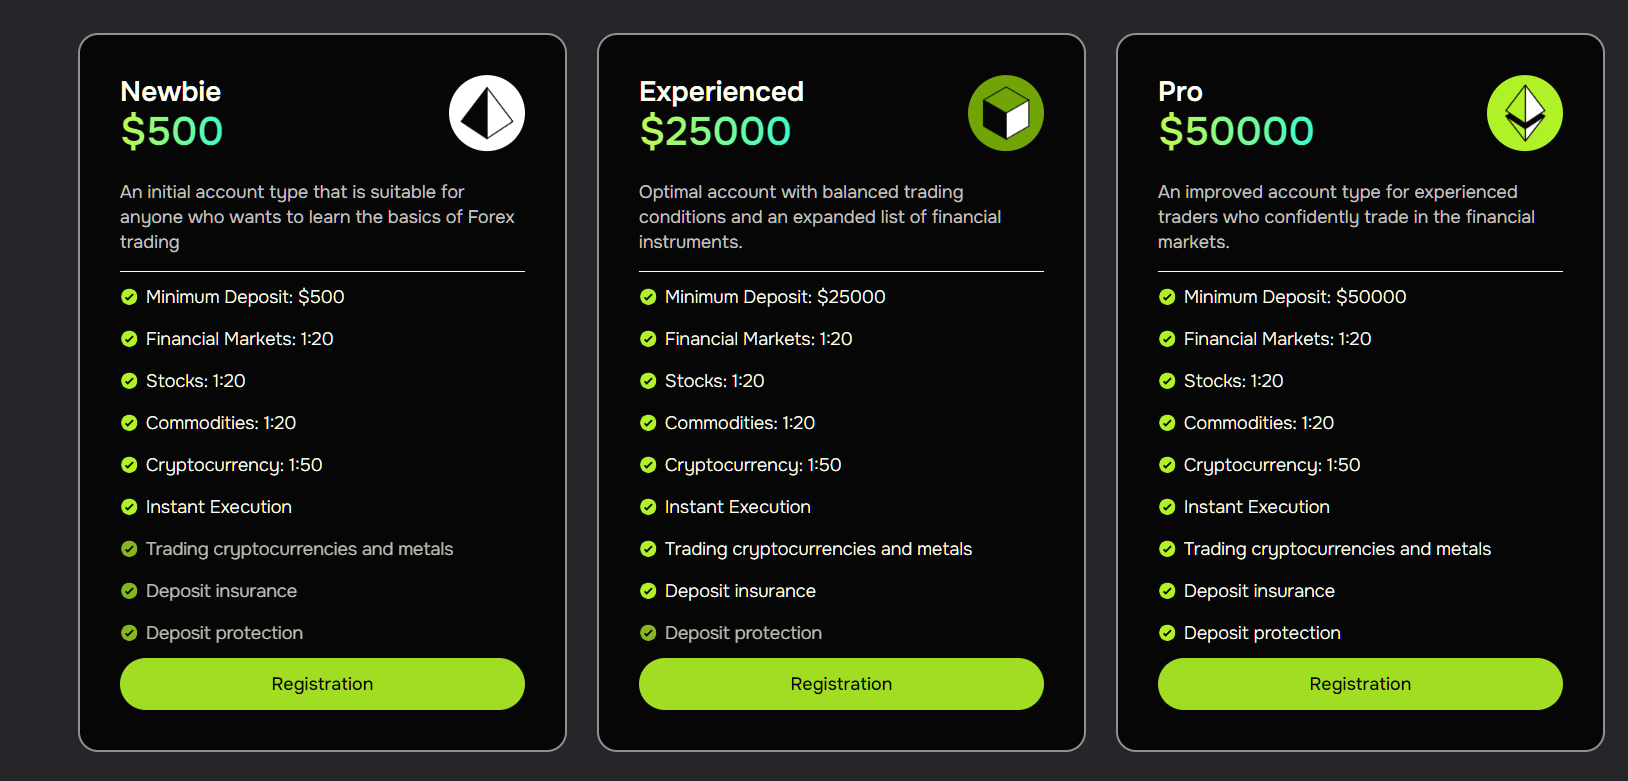1628x781 pixels.
Task: Select the Experienced plan title
Action: (x=721, y=92)
